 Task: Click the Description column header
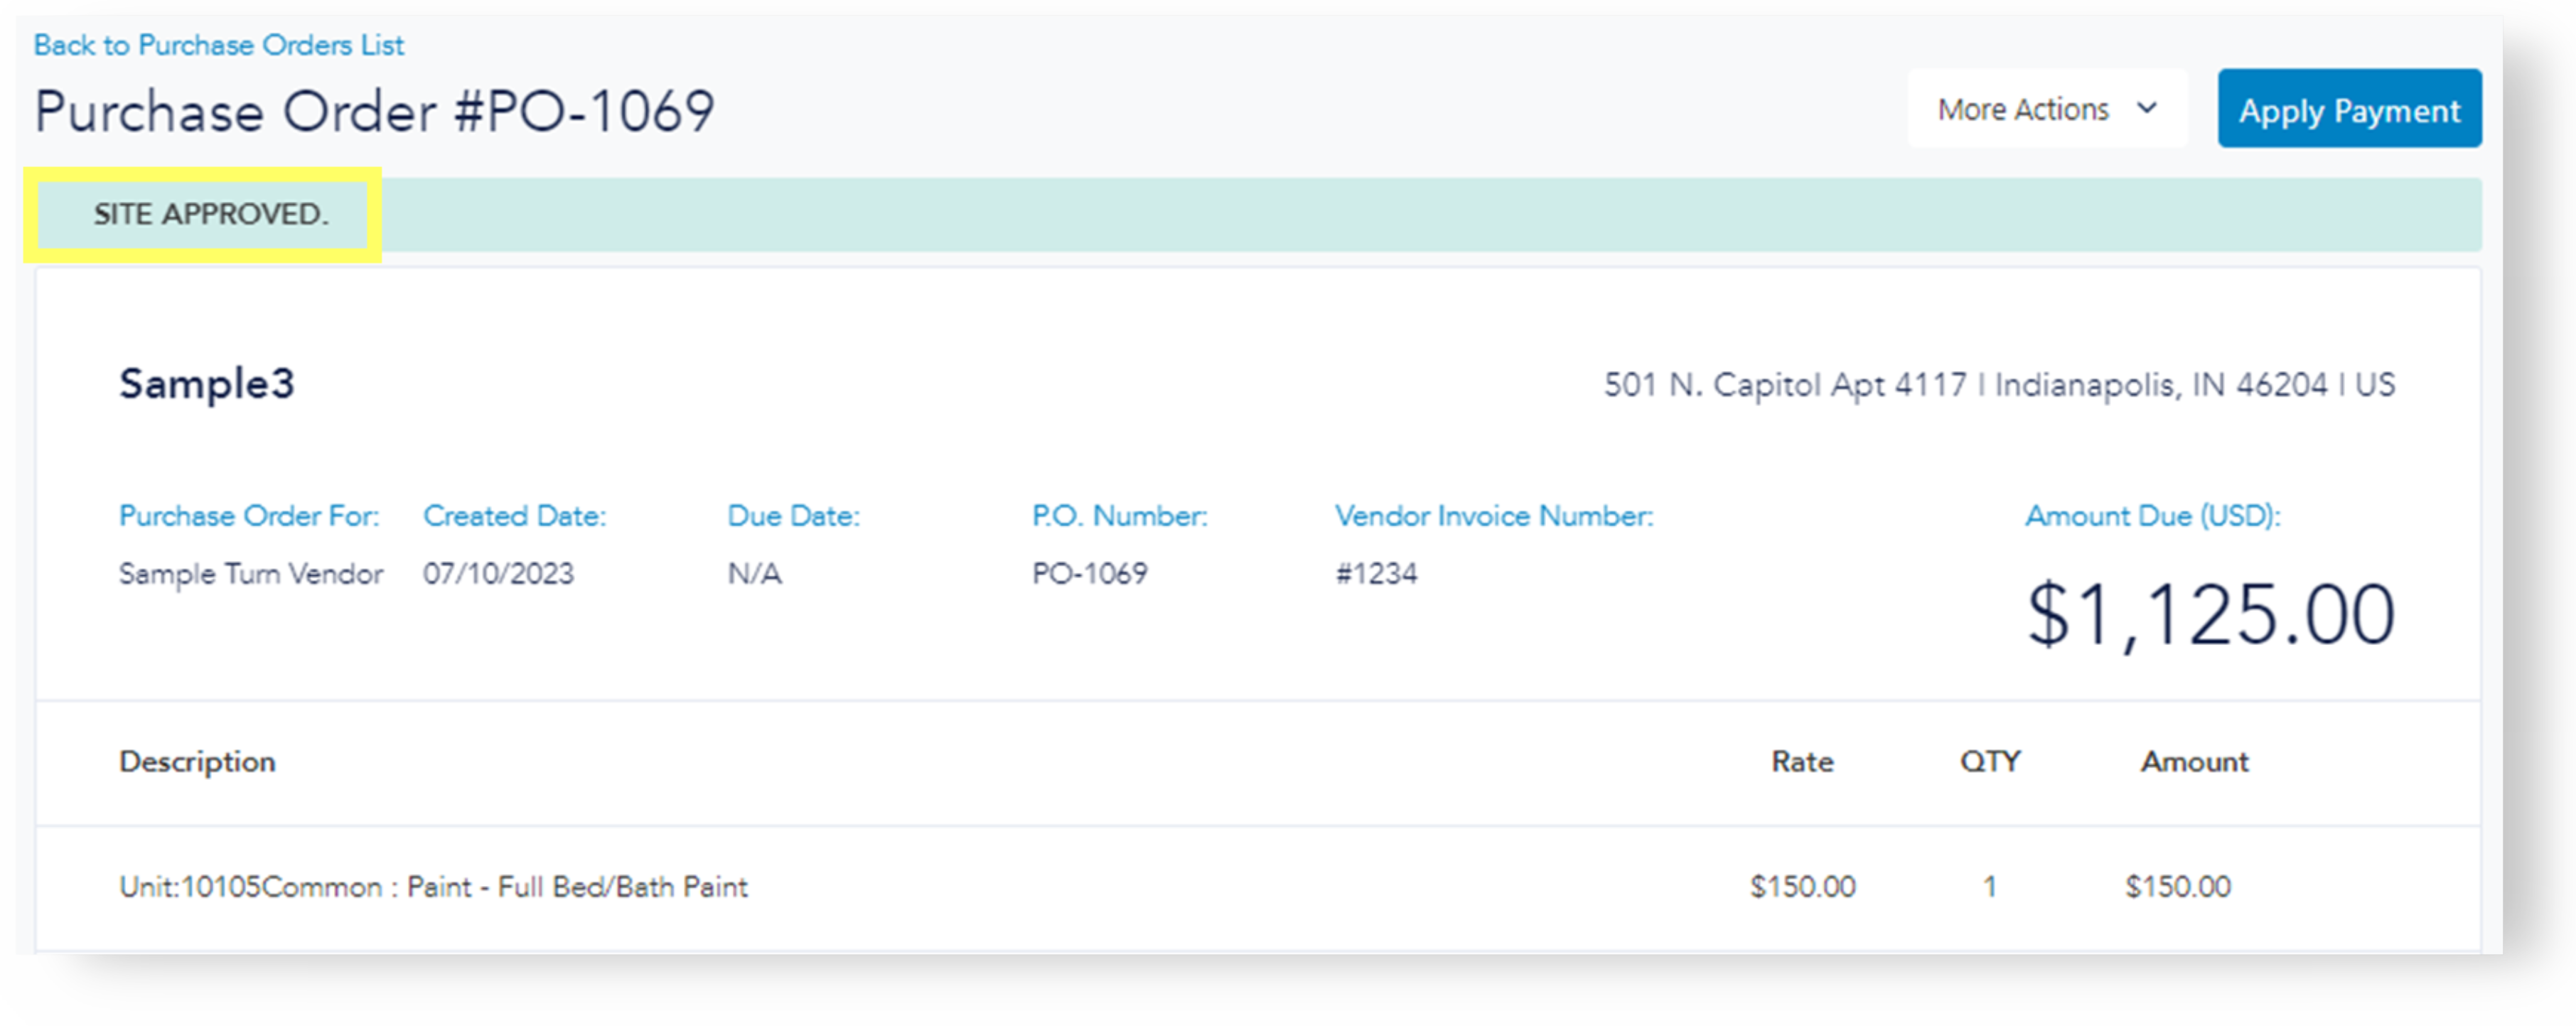(x=197, y=762)
